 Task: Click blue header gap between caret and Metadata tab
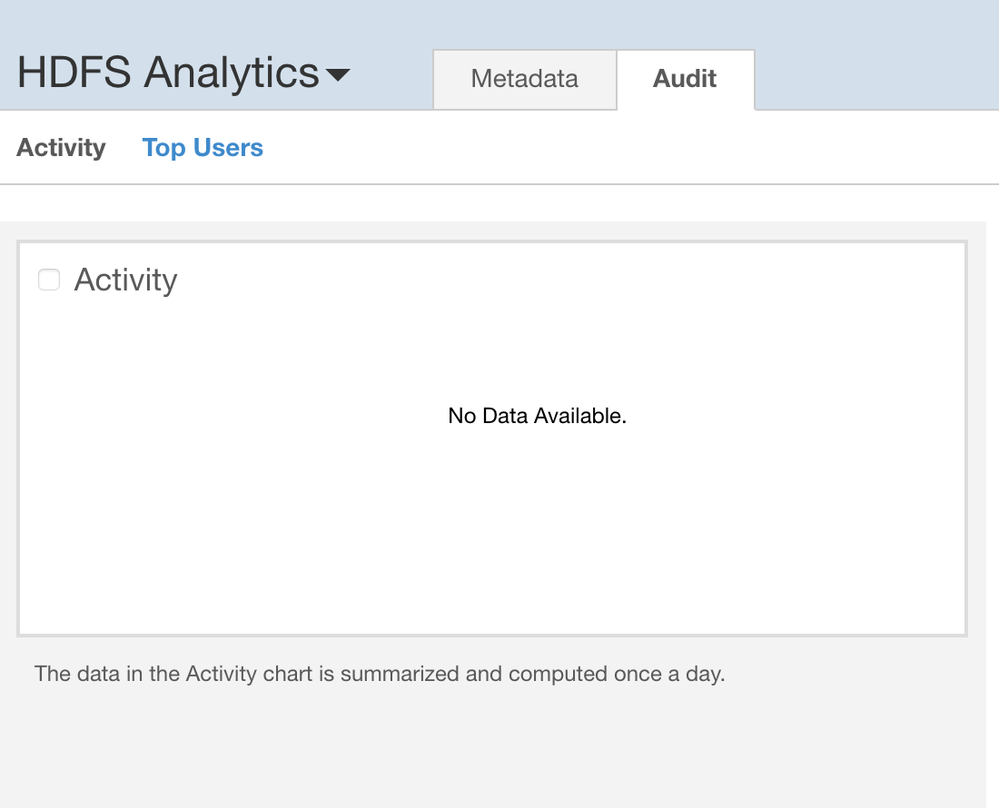(x=392, y=75)
